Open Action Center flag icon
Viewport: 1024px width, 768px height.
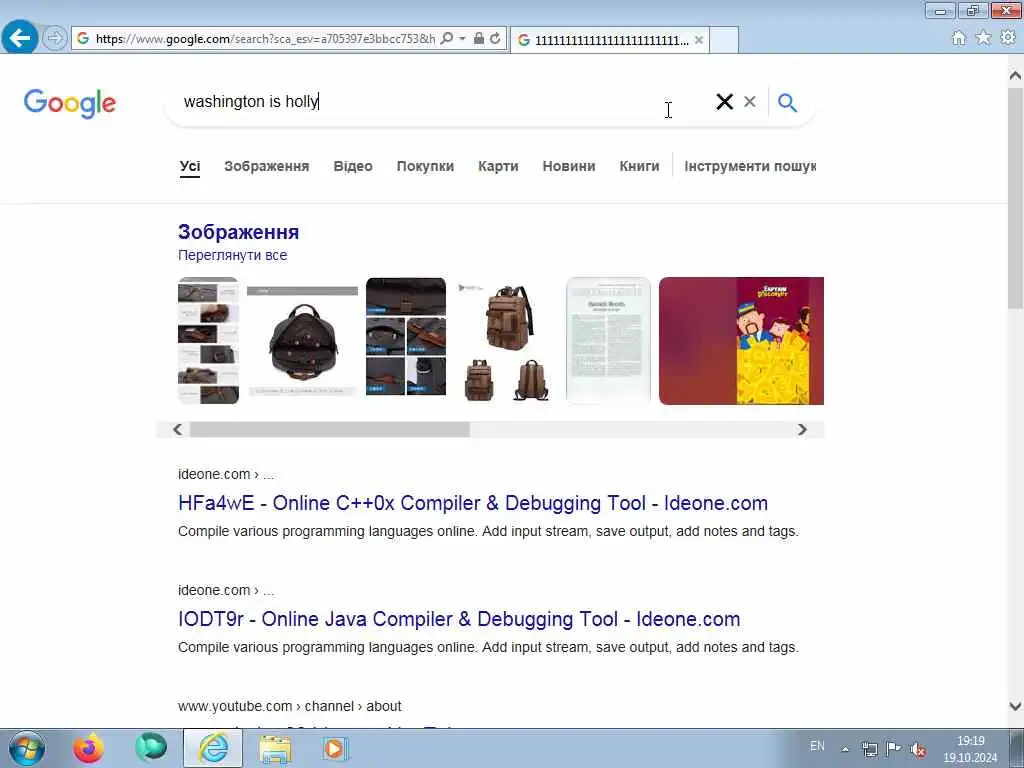[x=893, y=748]
